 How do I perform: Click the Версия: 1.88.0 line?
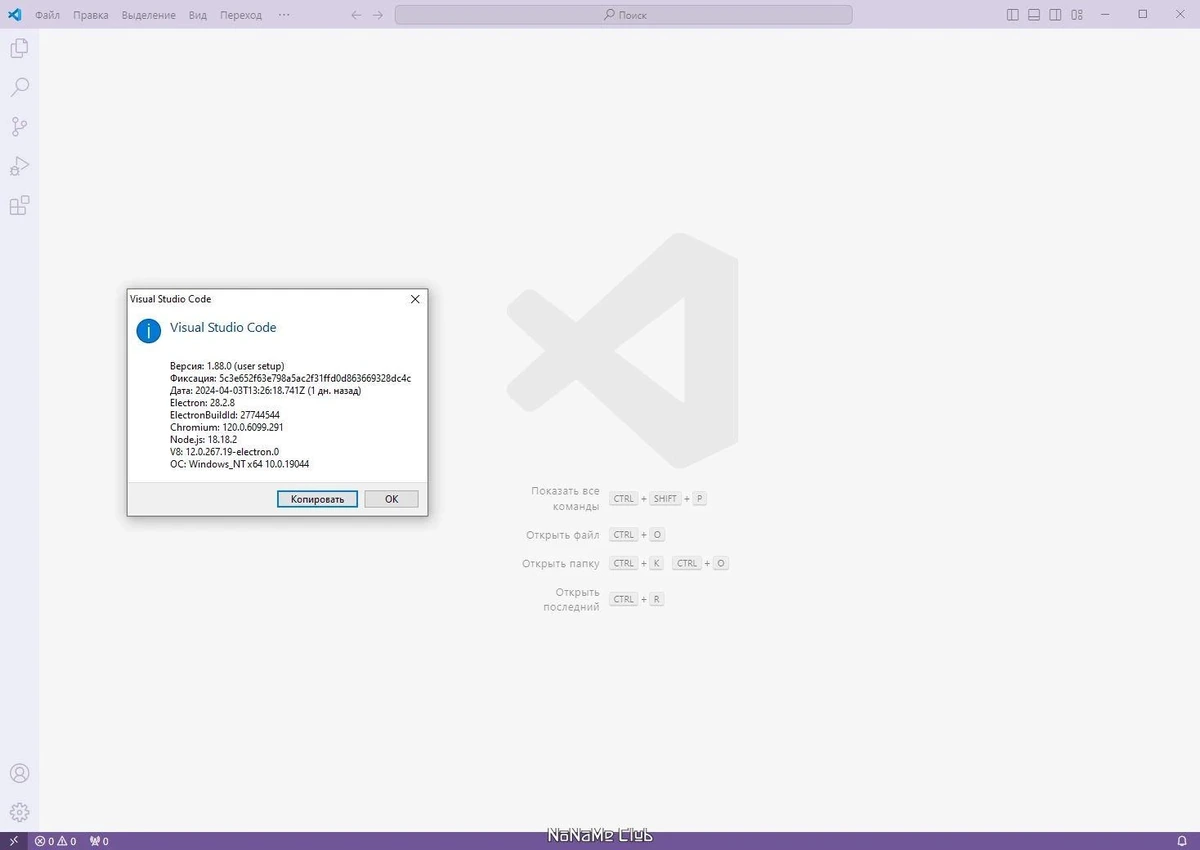(x=227, y=366)
